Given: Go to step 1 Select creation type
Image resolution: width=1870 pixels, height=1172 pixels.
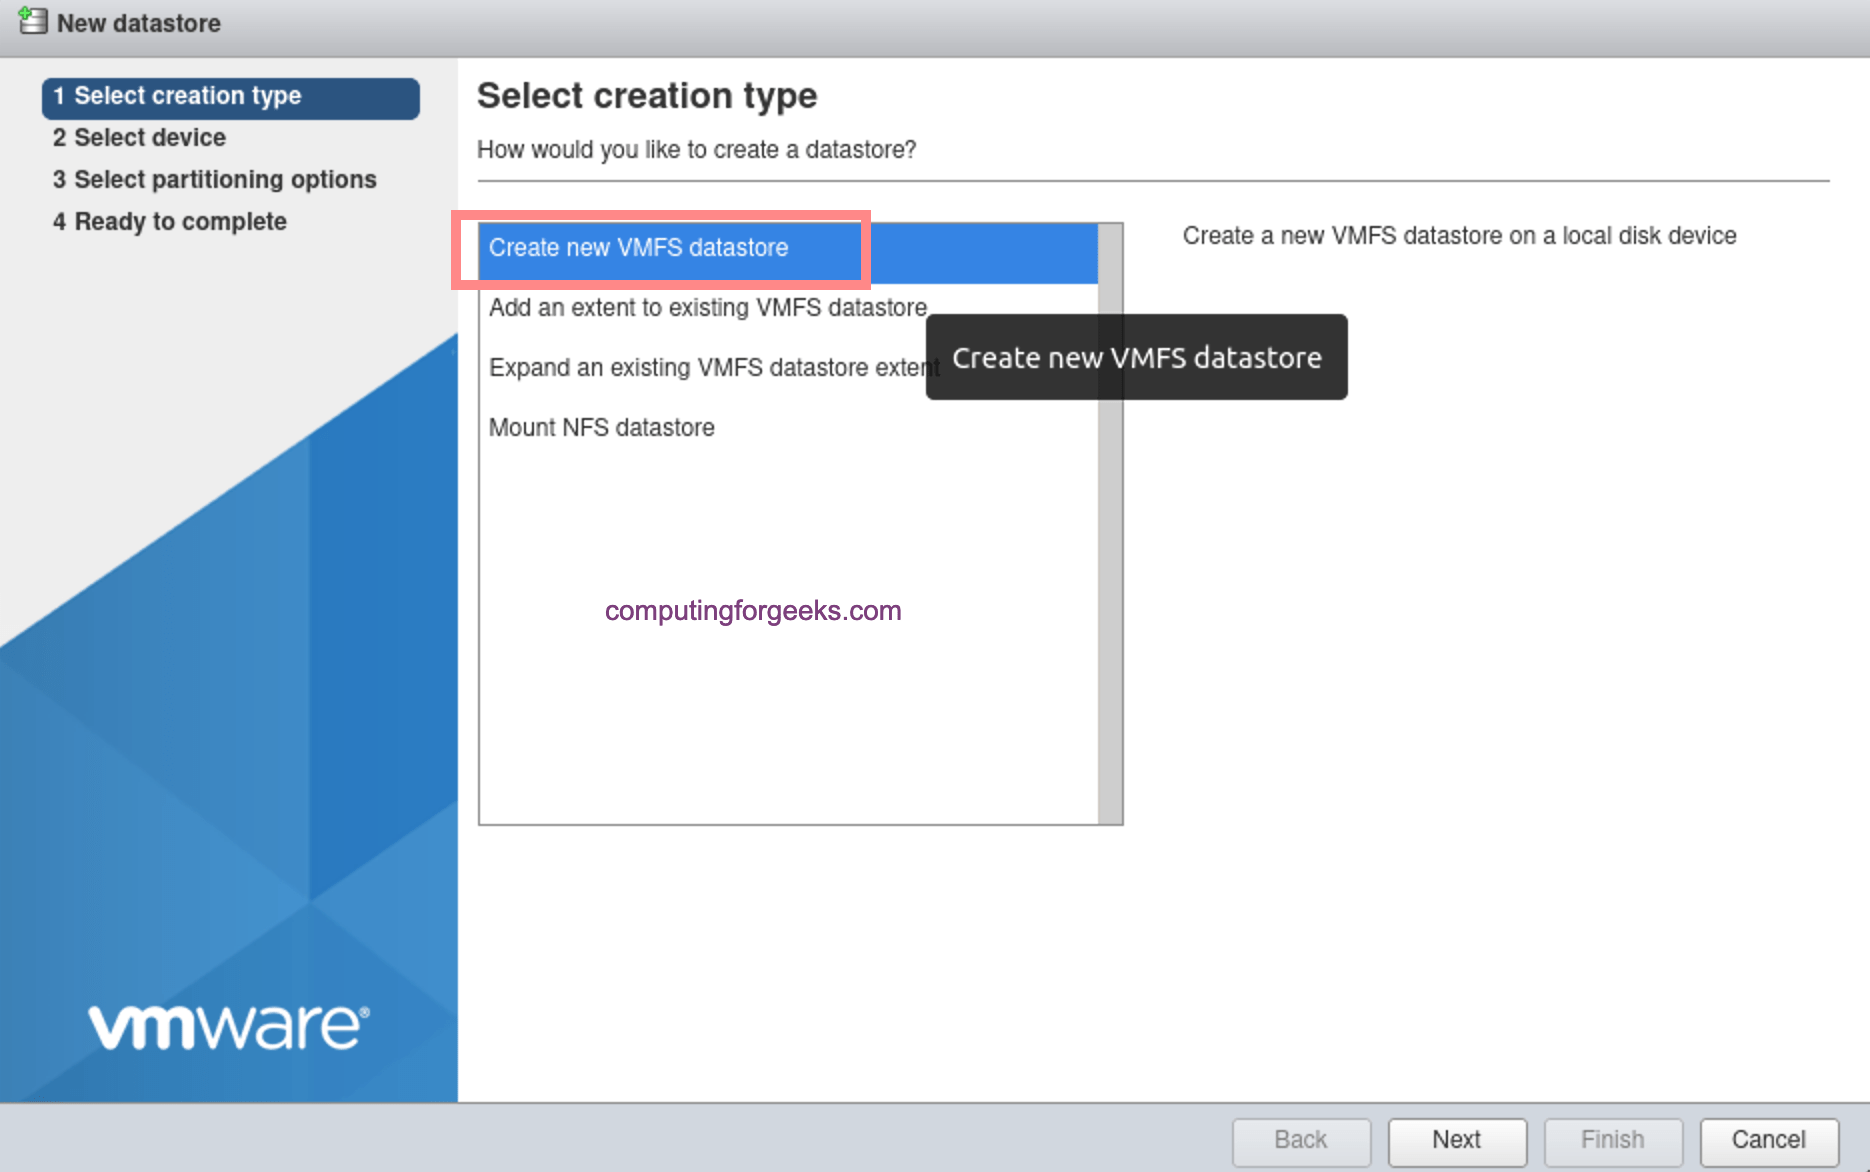Looking at the screenshot, I should [230, 96].
